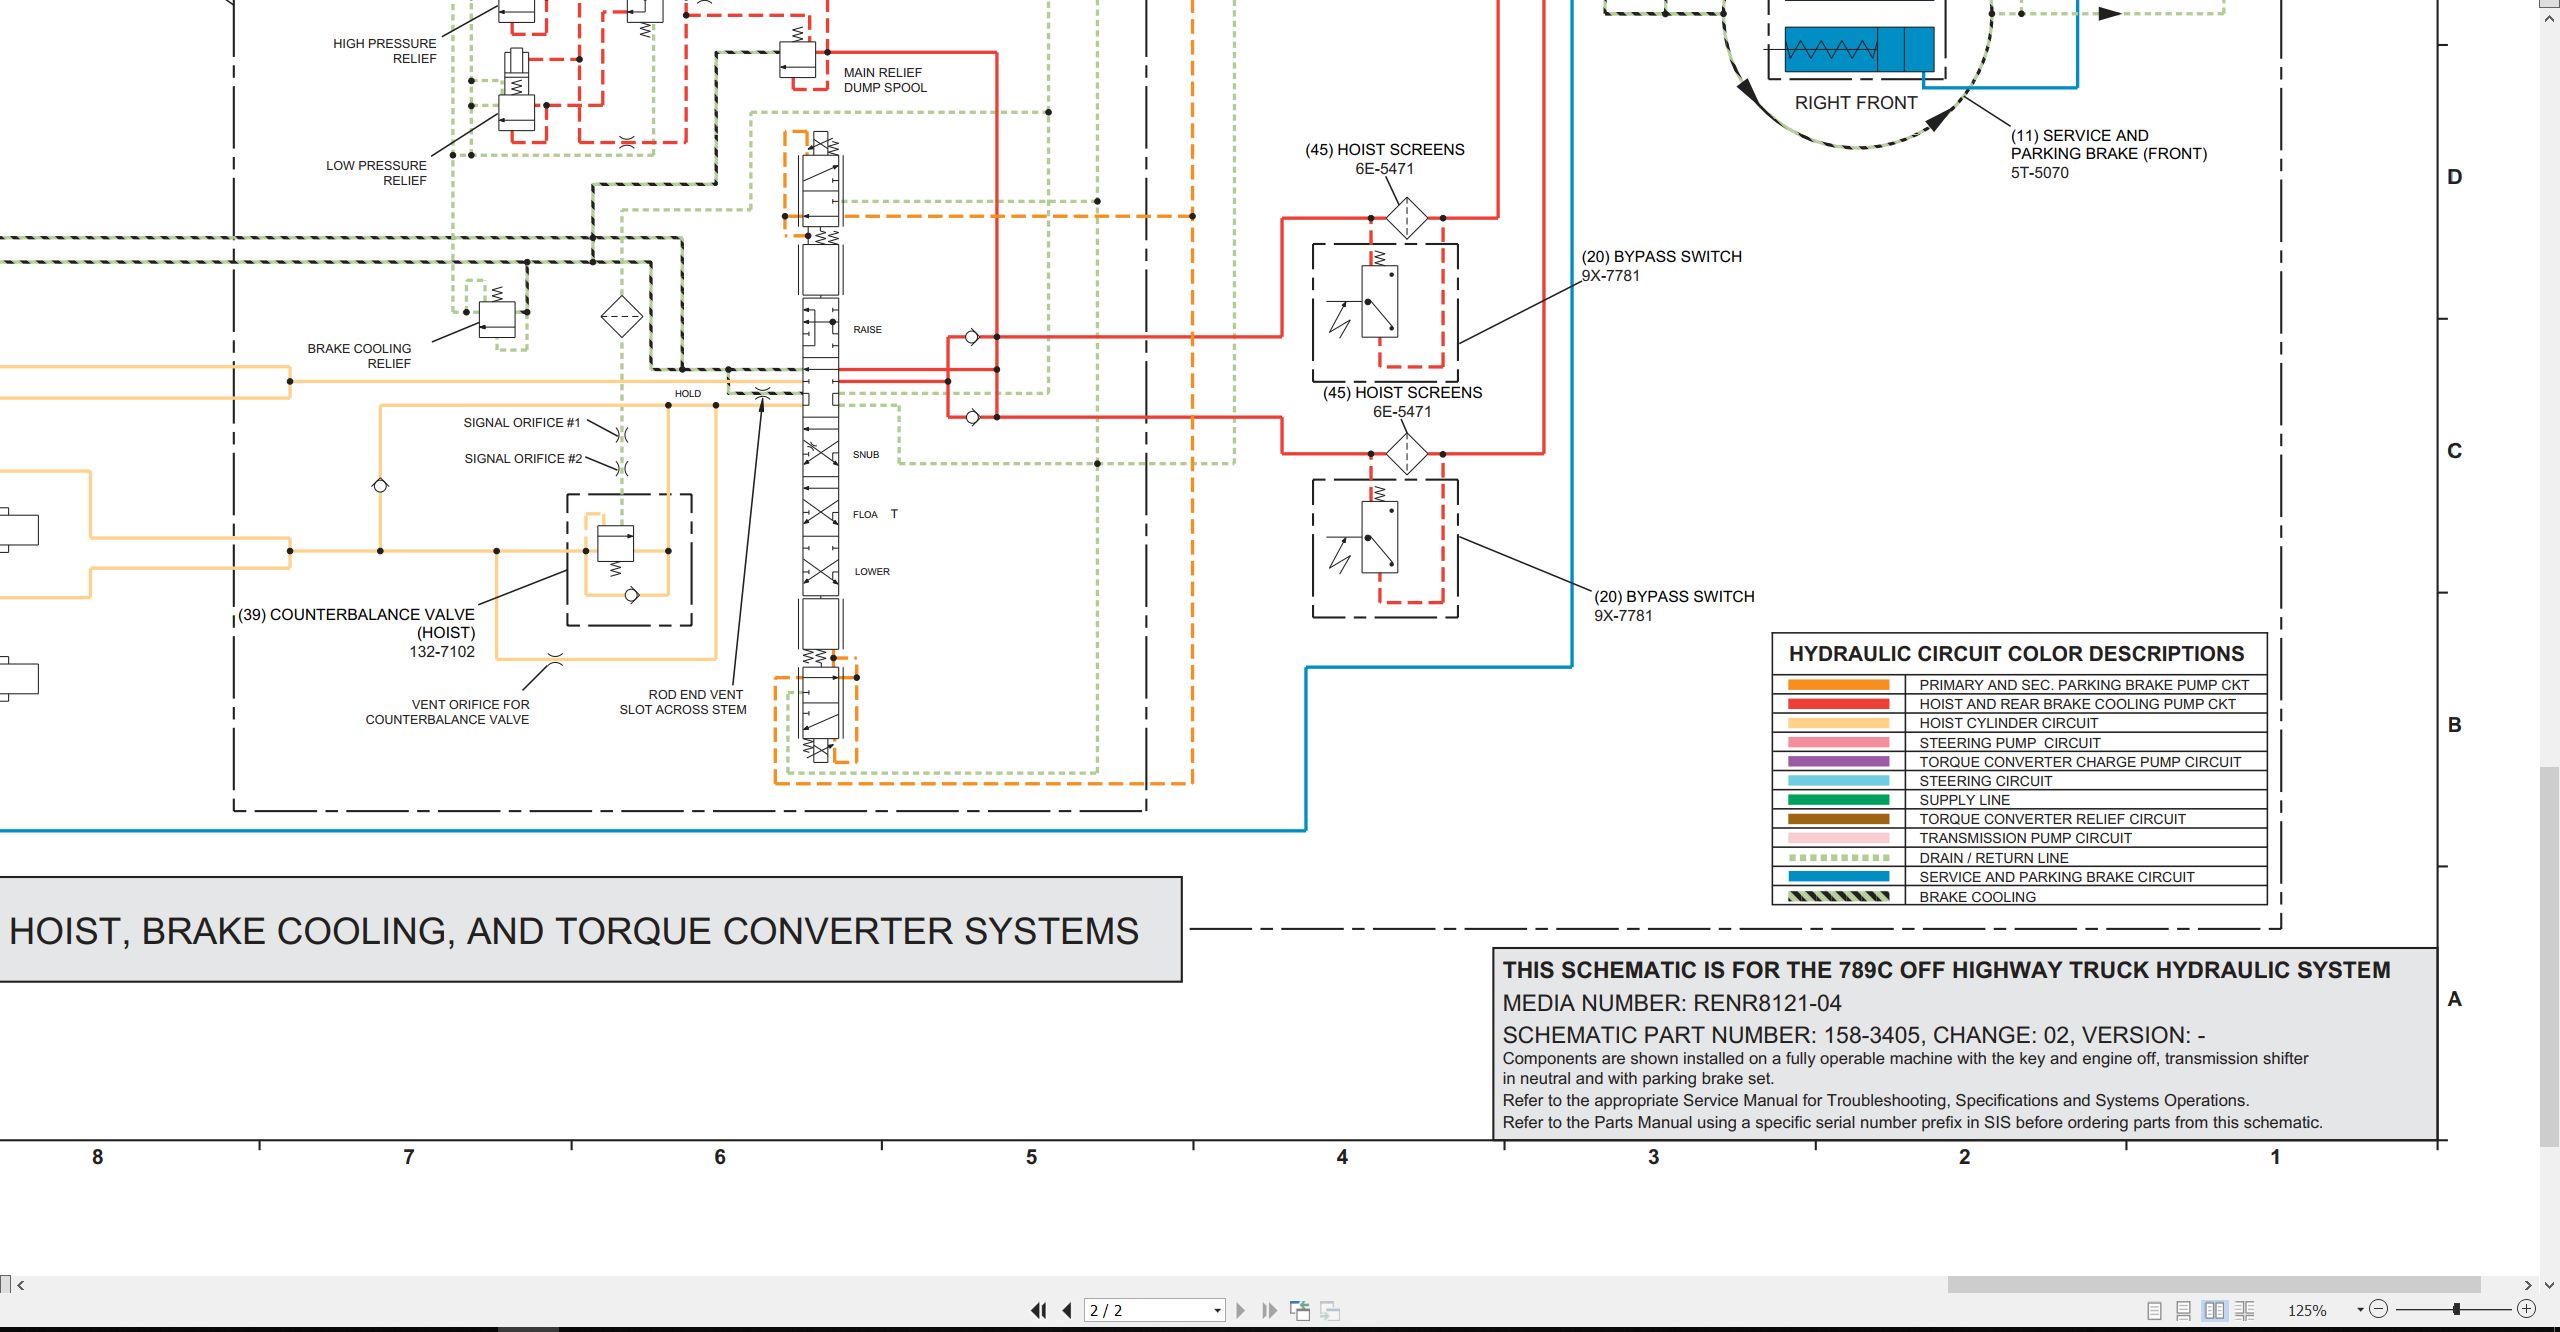Click the HOLD spool position label
Image resolution: width=2560 pixels, height=1332 pixels.
(688, 393)
